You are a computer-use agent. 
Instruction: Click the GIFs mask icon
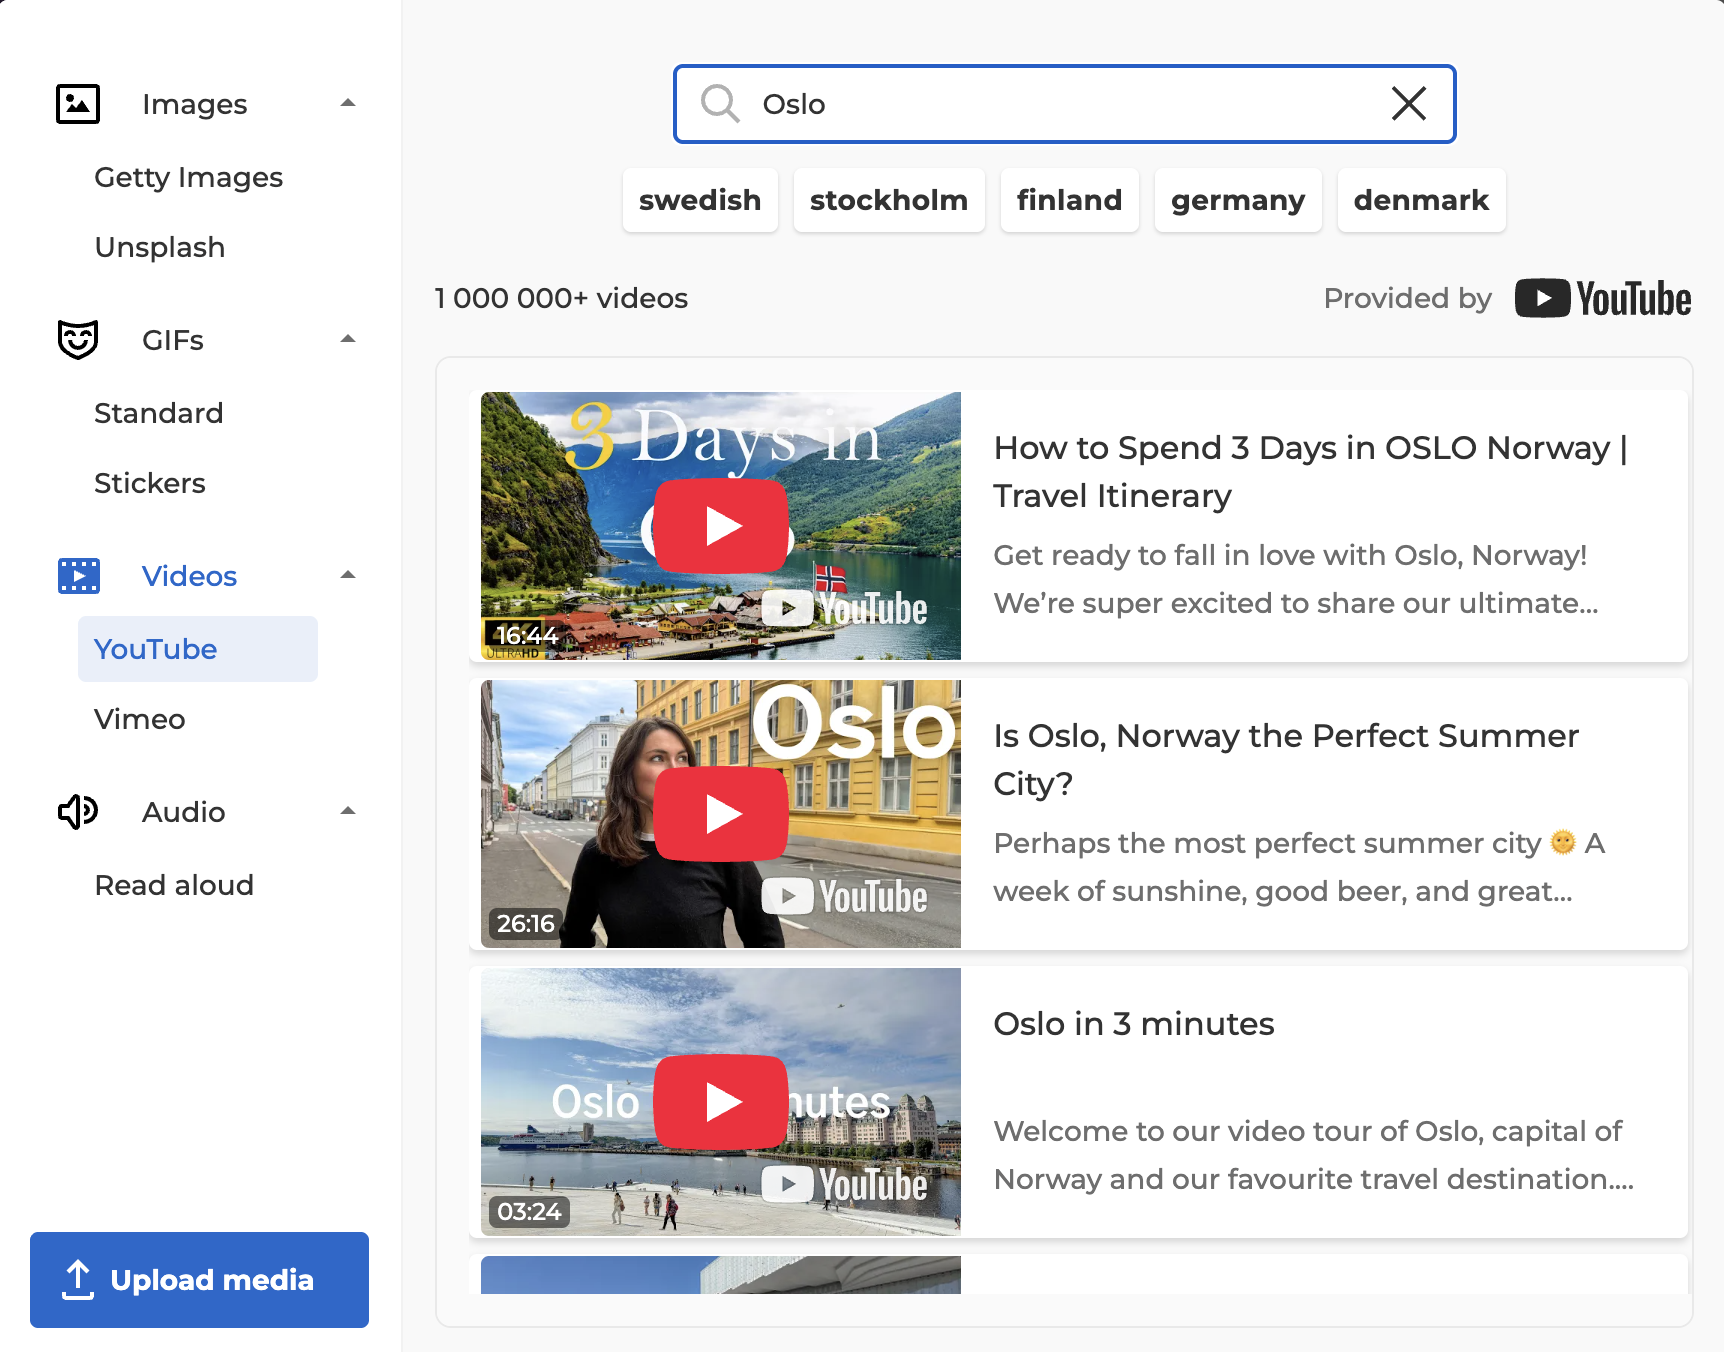[x=78, y=340]
